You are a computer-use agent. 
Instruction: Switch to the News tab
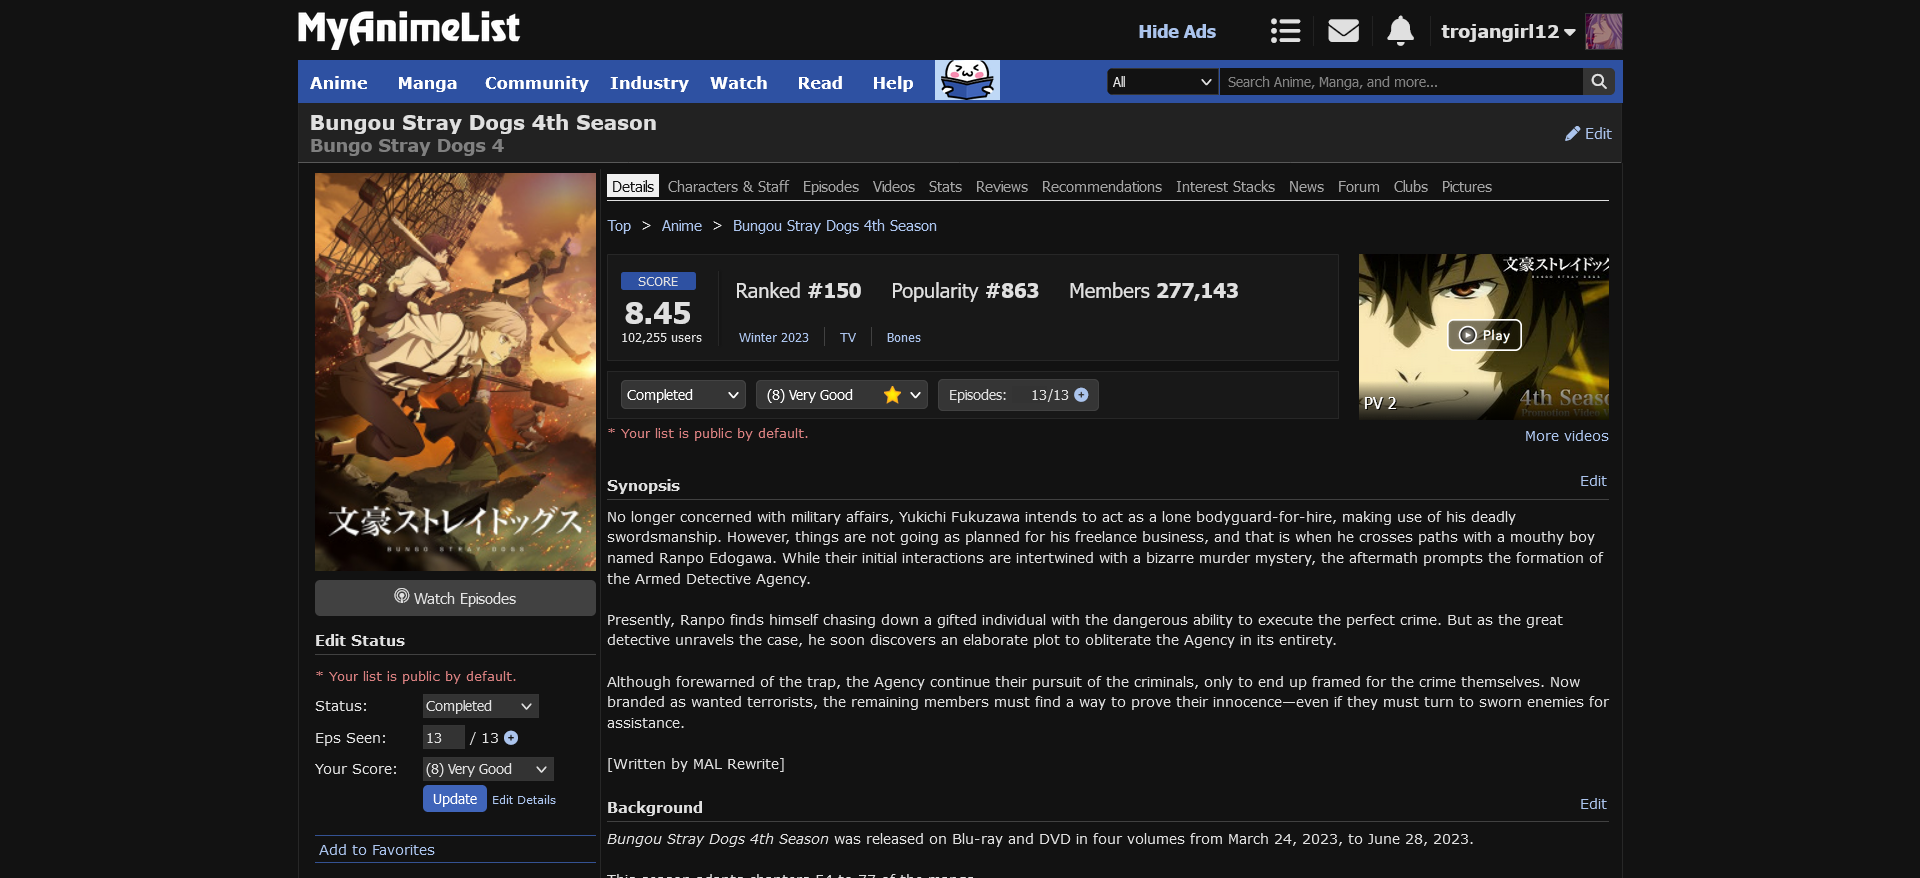click(1306, 187)
